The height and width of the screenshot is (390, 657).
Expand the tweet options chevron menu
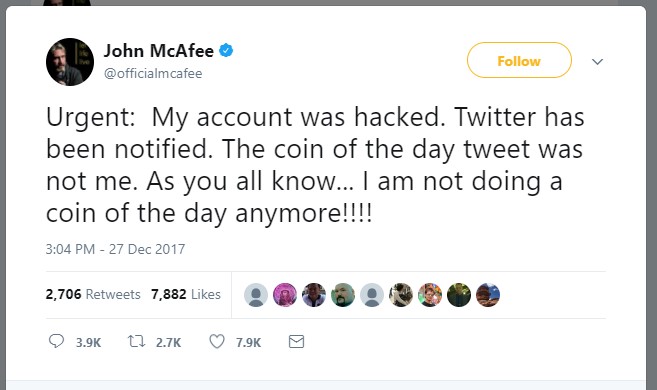coord(597,62)
